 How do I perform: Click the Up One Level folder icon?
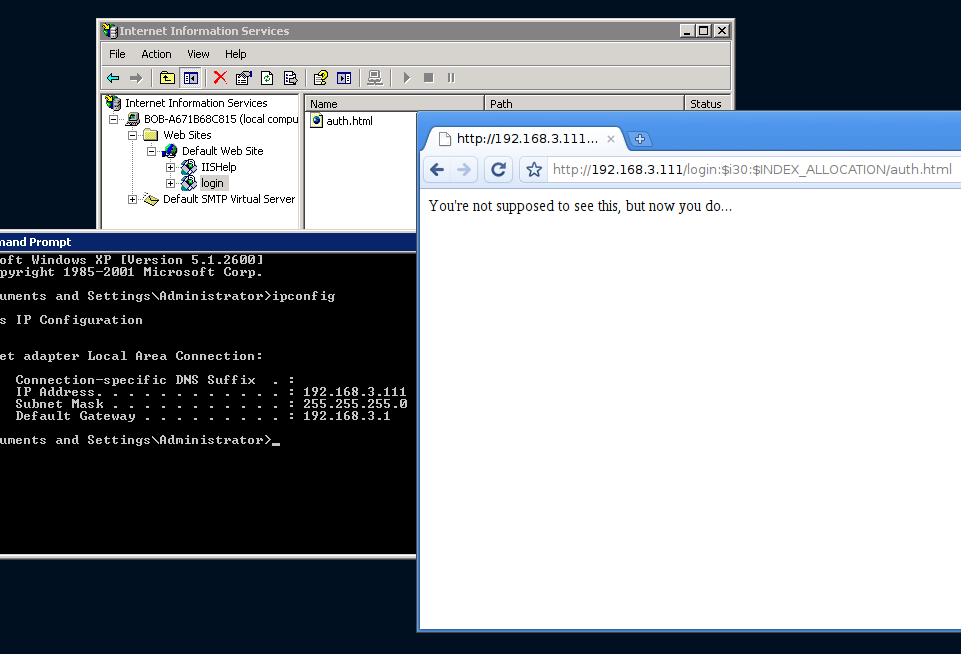click(167, 78)
